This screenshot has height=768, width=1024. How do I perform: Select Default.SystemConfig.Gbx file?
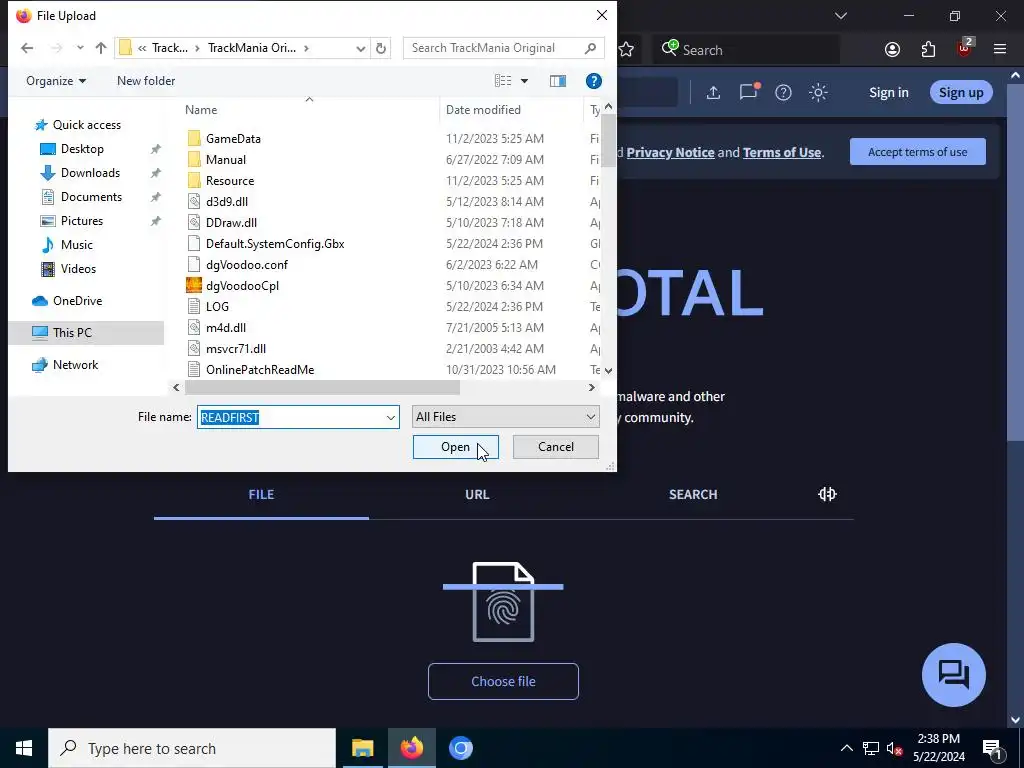click(275, 244)
